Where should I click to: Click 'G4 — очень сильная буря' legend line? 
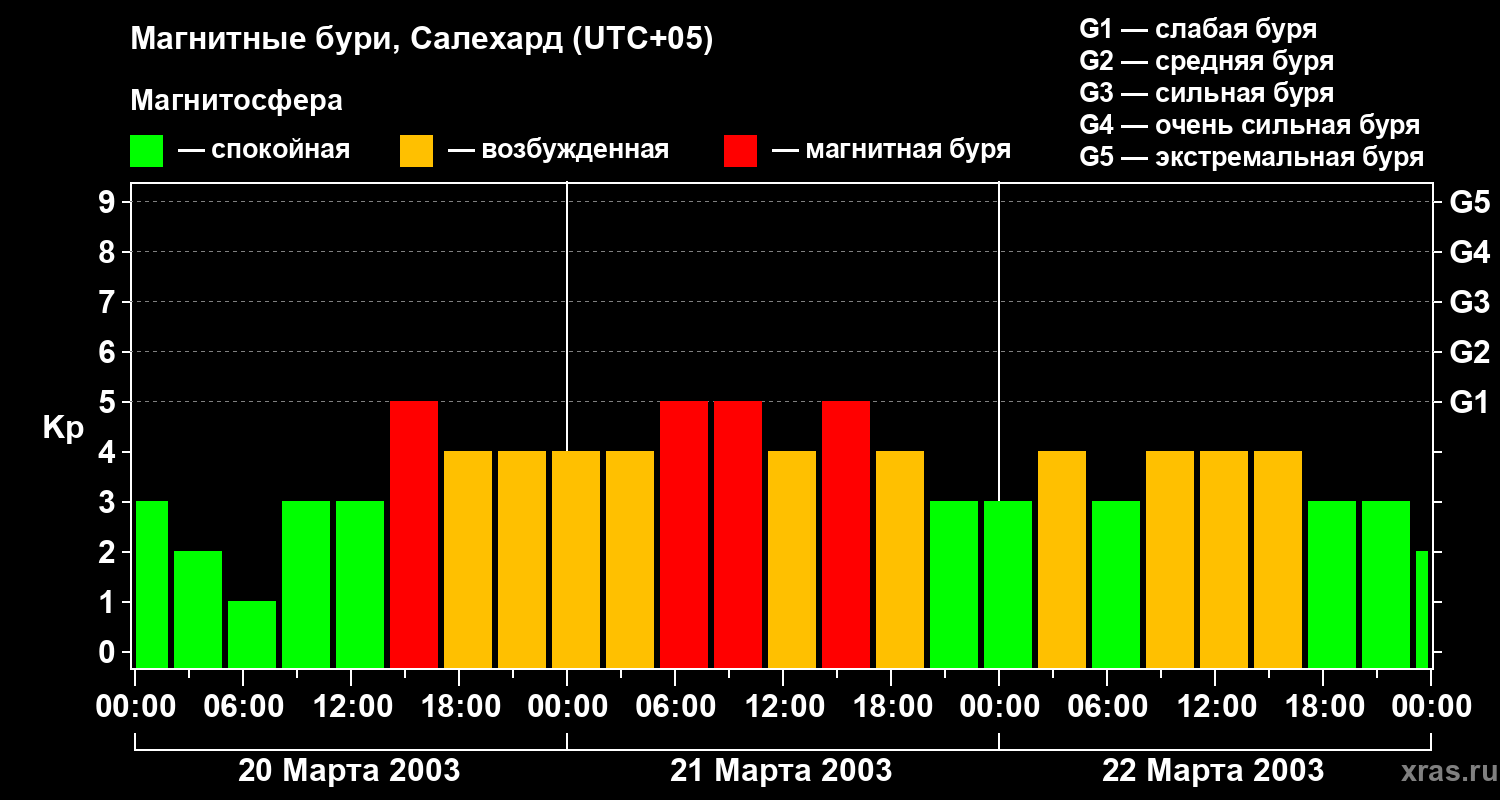coord(1250,125)
